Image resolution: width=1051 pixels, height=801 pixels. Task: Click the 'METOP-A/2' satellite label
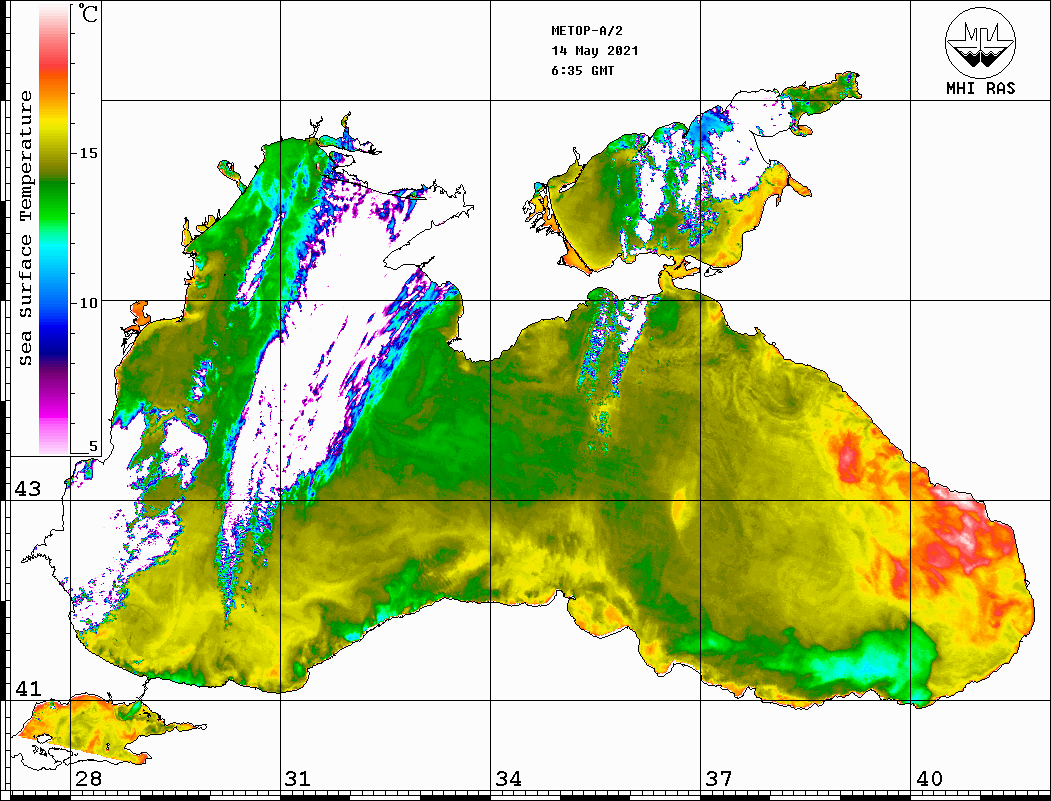pyautogui.click(x=587, y=31)
